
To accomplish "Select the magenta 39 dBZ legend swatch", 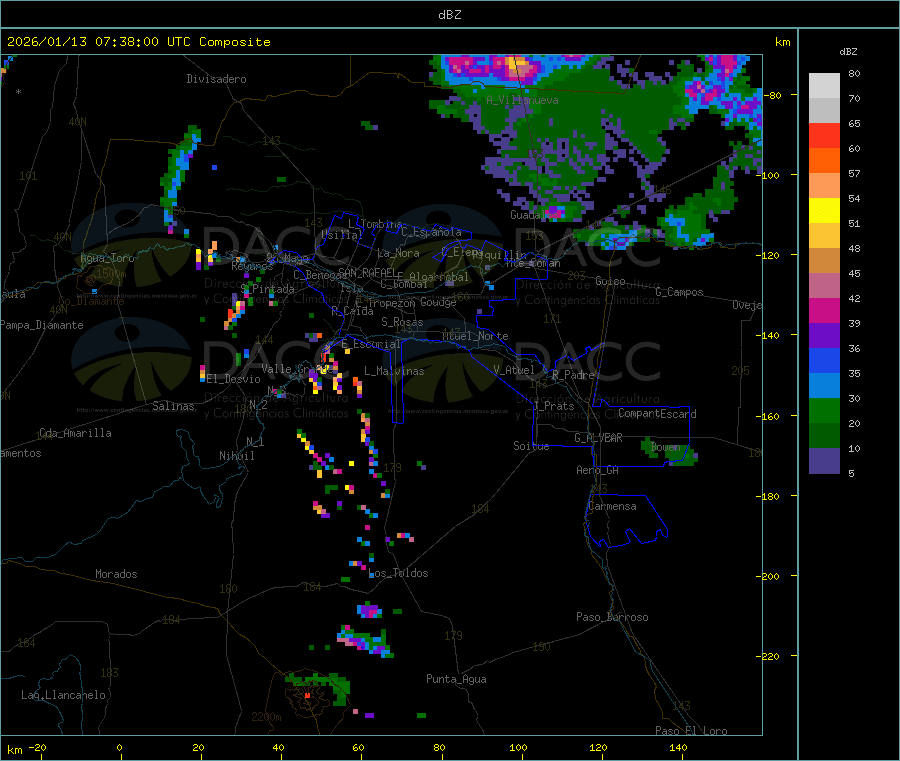I will pos(824,310).
